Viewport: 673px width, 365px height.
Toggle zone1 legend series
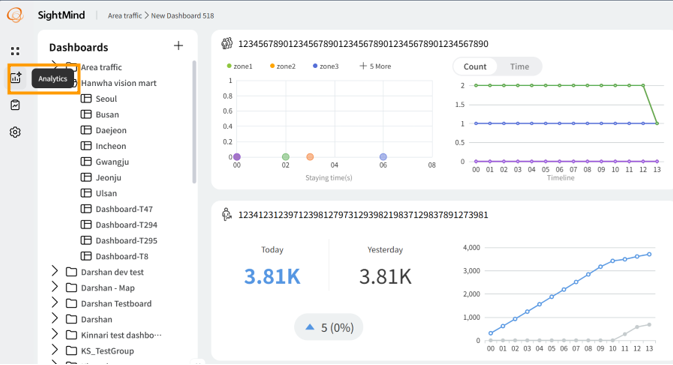pos(239,66)
